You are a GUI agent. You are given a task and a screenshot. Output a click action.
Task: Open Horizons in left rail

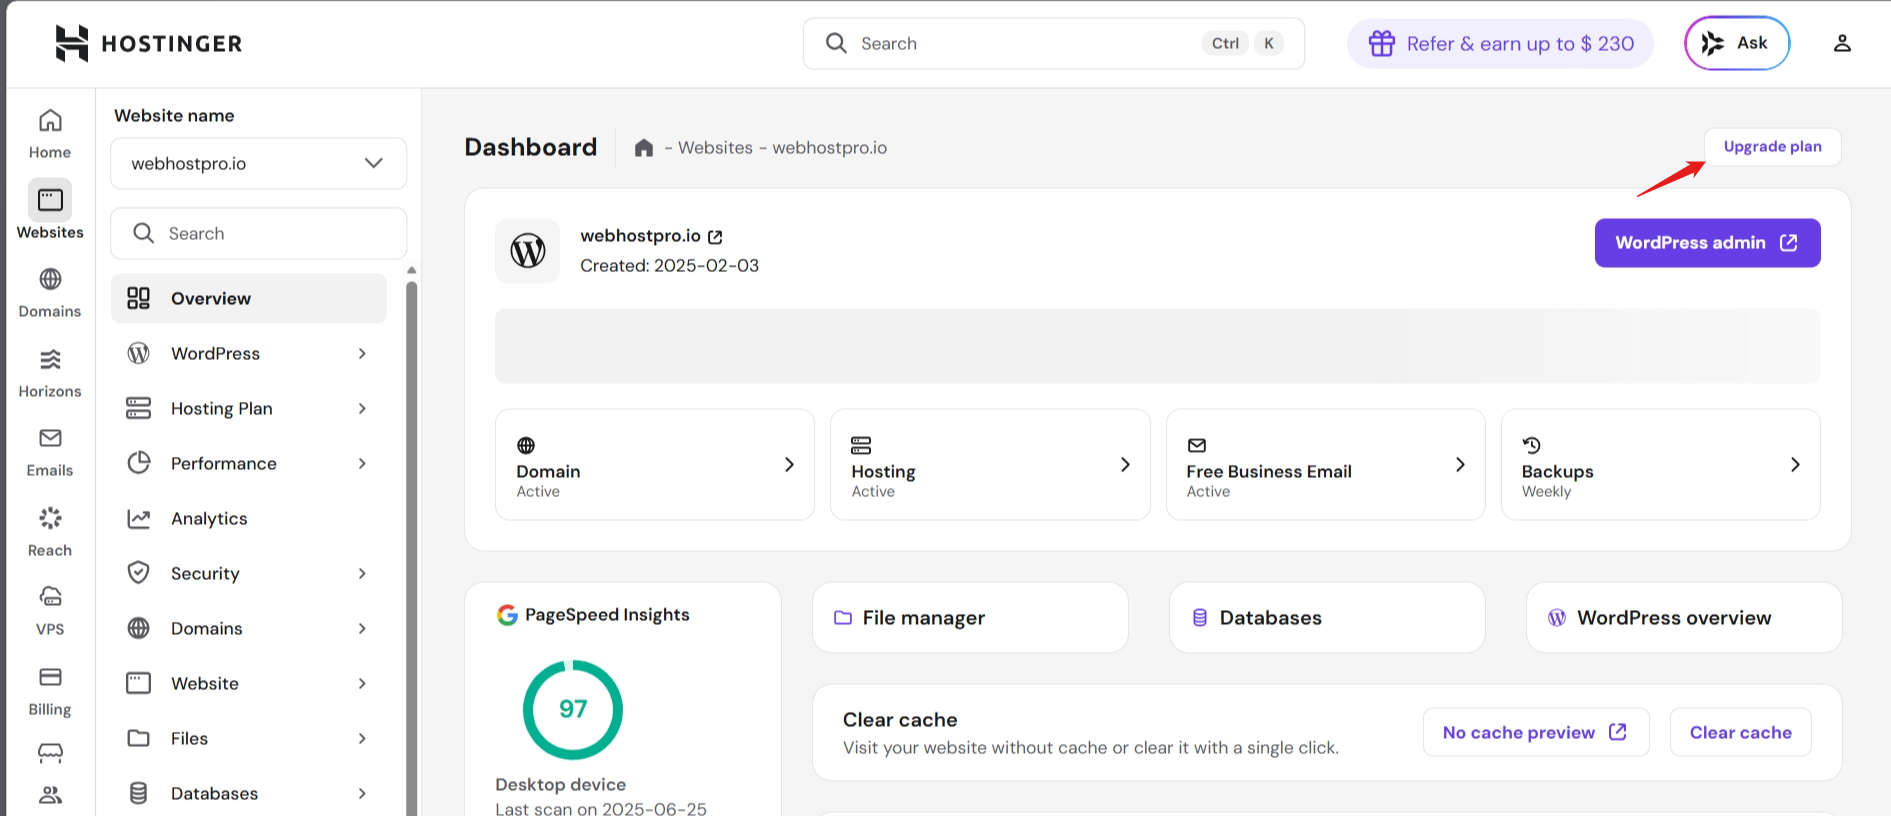[x=50, y=373]
